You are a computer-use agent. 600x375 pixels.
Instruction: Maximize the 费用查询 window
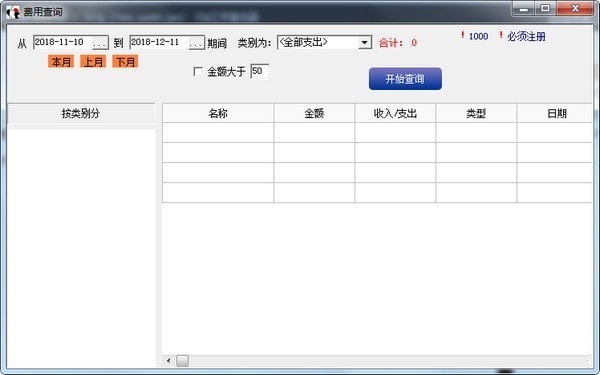click(x=545, y=9)
